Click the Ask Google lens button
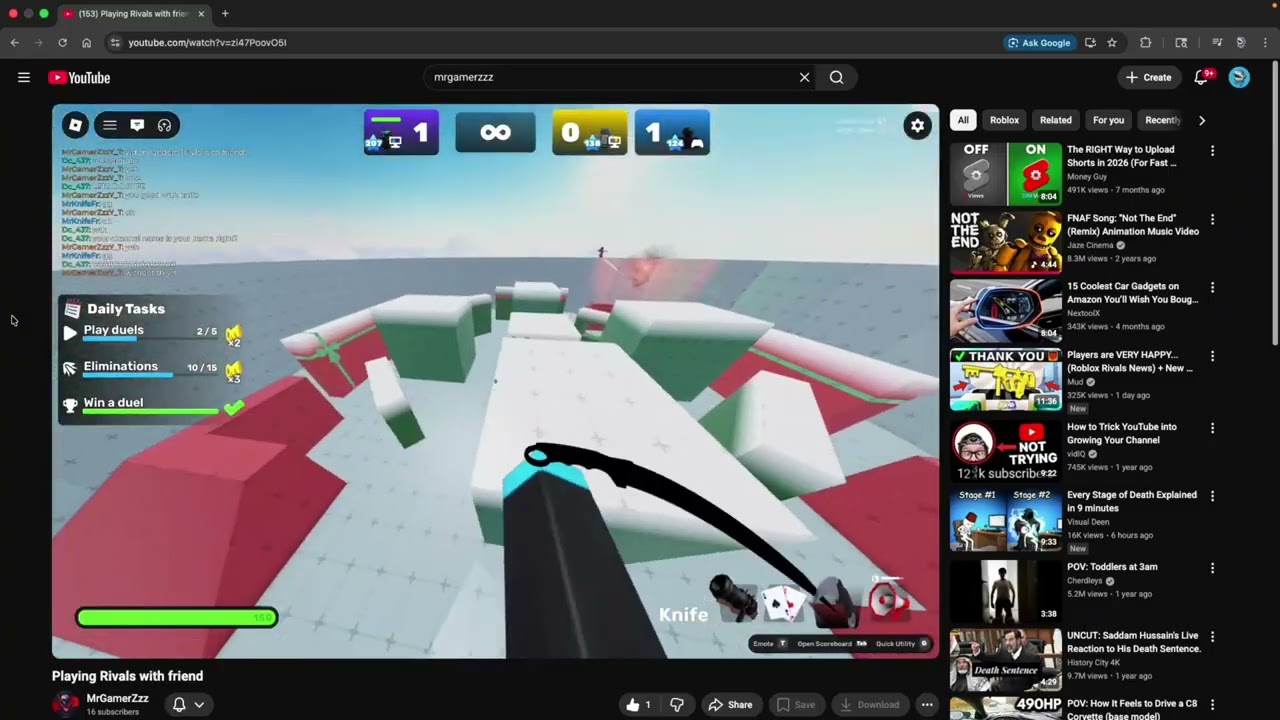Viewport: 1280px width, 720px height. click(1039, 42)
